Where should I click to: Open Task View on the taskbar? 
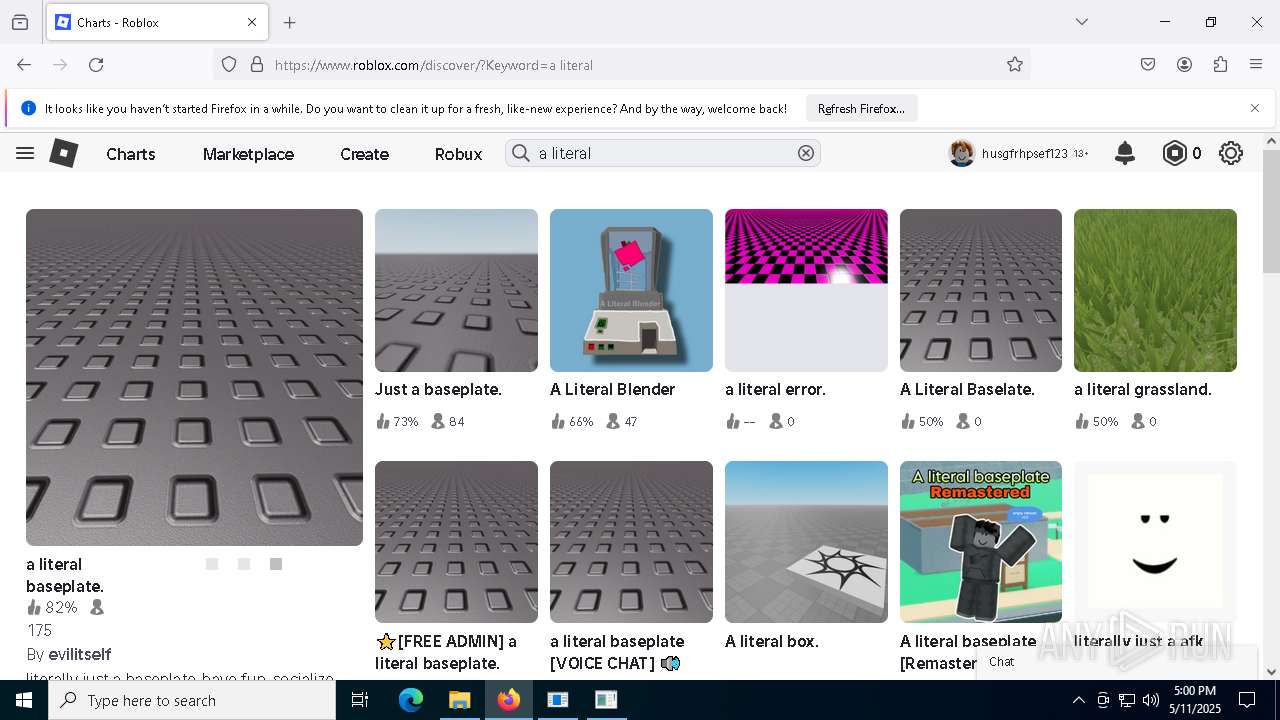click(x=360, y=700)
